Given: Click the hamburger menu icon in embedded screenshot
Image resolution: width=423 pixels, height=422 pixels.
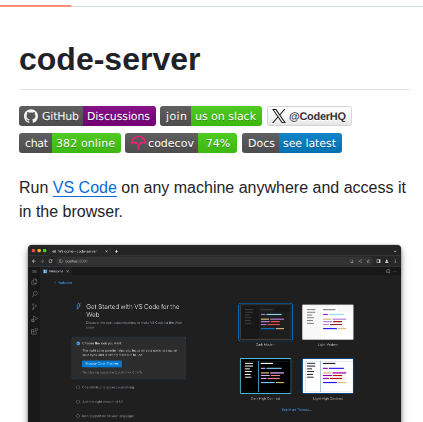Looking at the screenshot, I should tap(34, 271).
